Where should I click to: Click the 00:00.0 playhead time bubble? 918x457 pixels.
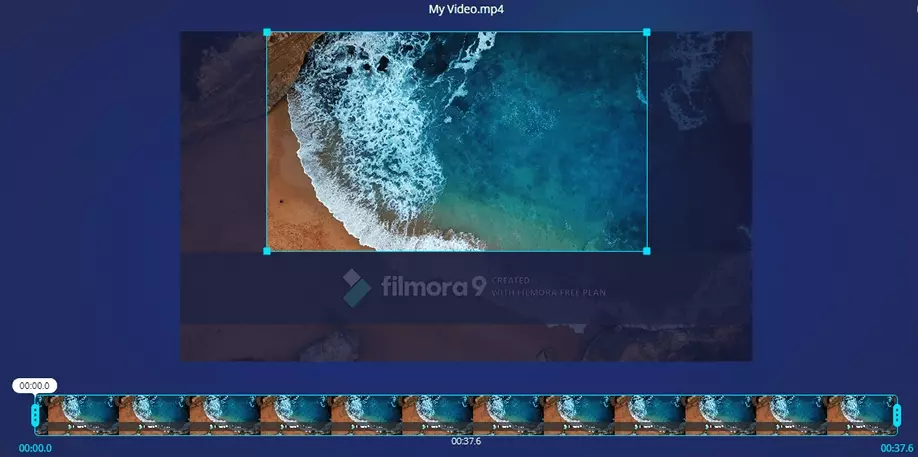(x=35, y=386)
